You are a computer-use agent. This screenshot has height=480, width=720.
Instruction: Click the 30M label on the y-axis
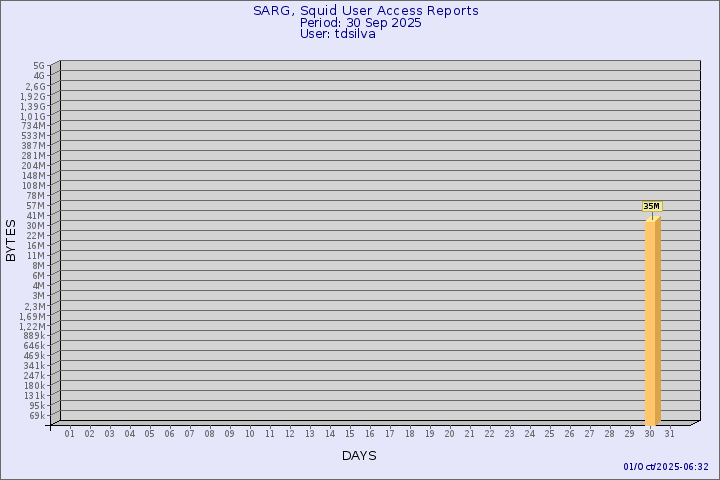(x=36, y=225)
